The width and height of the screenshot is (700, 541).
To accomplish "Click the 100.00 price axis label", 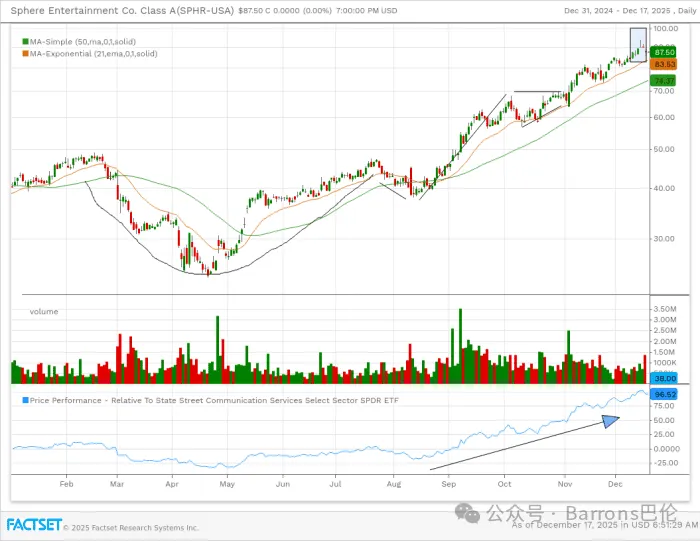I will coord(666,29).
